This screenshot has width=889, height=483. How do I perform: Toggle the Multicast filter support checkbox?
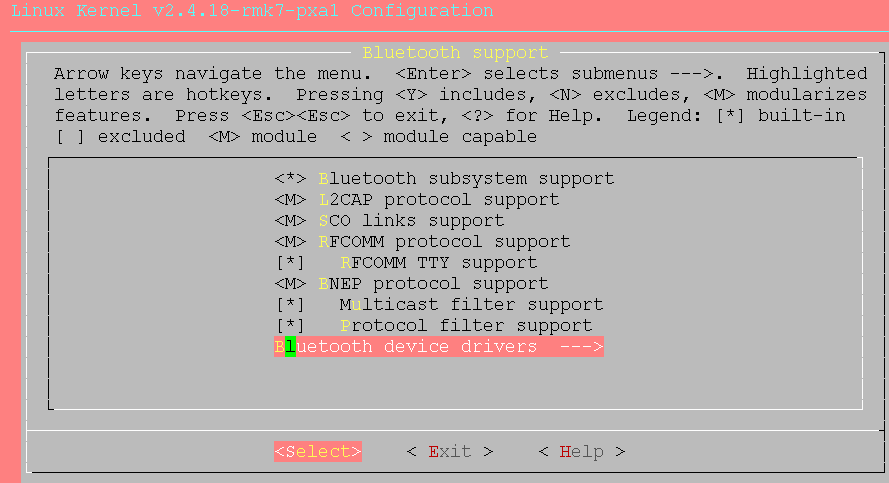tap(290, 305)
